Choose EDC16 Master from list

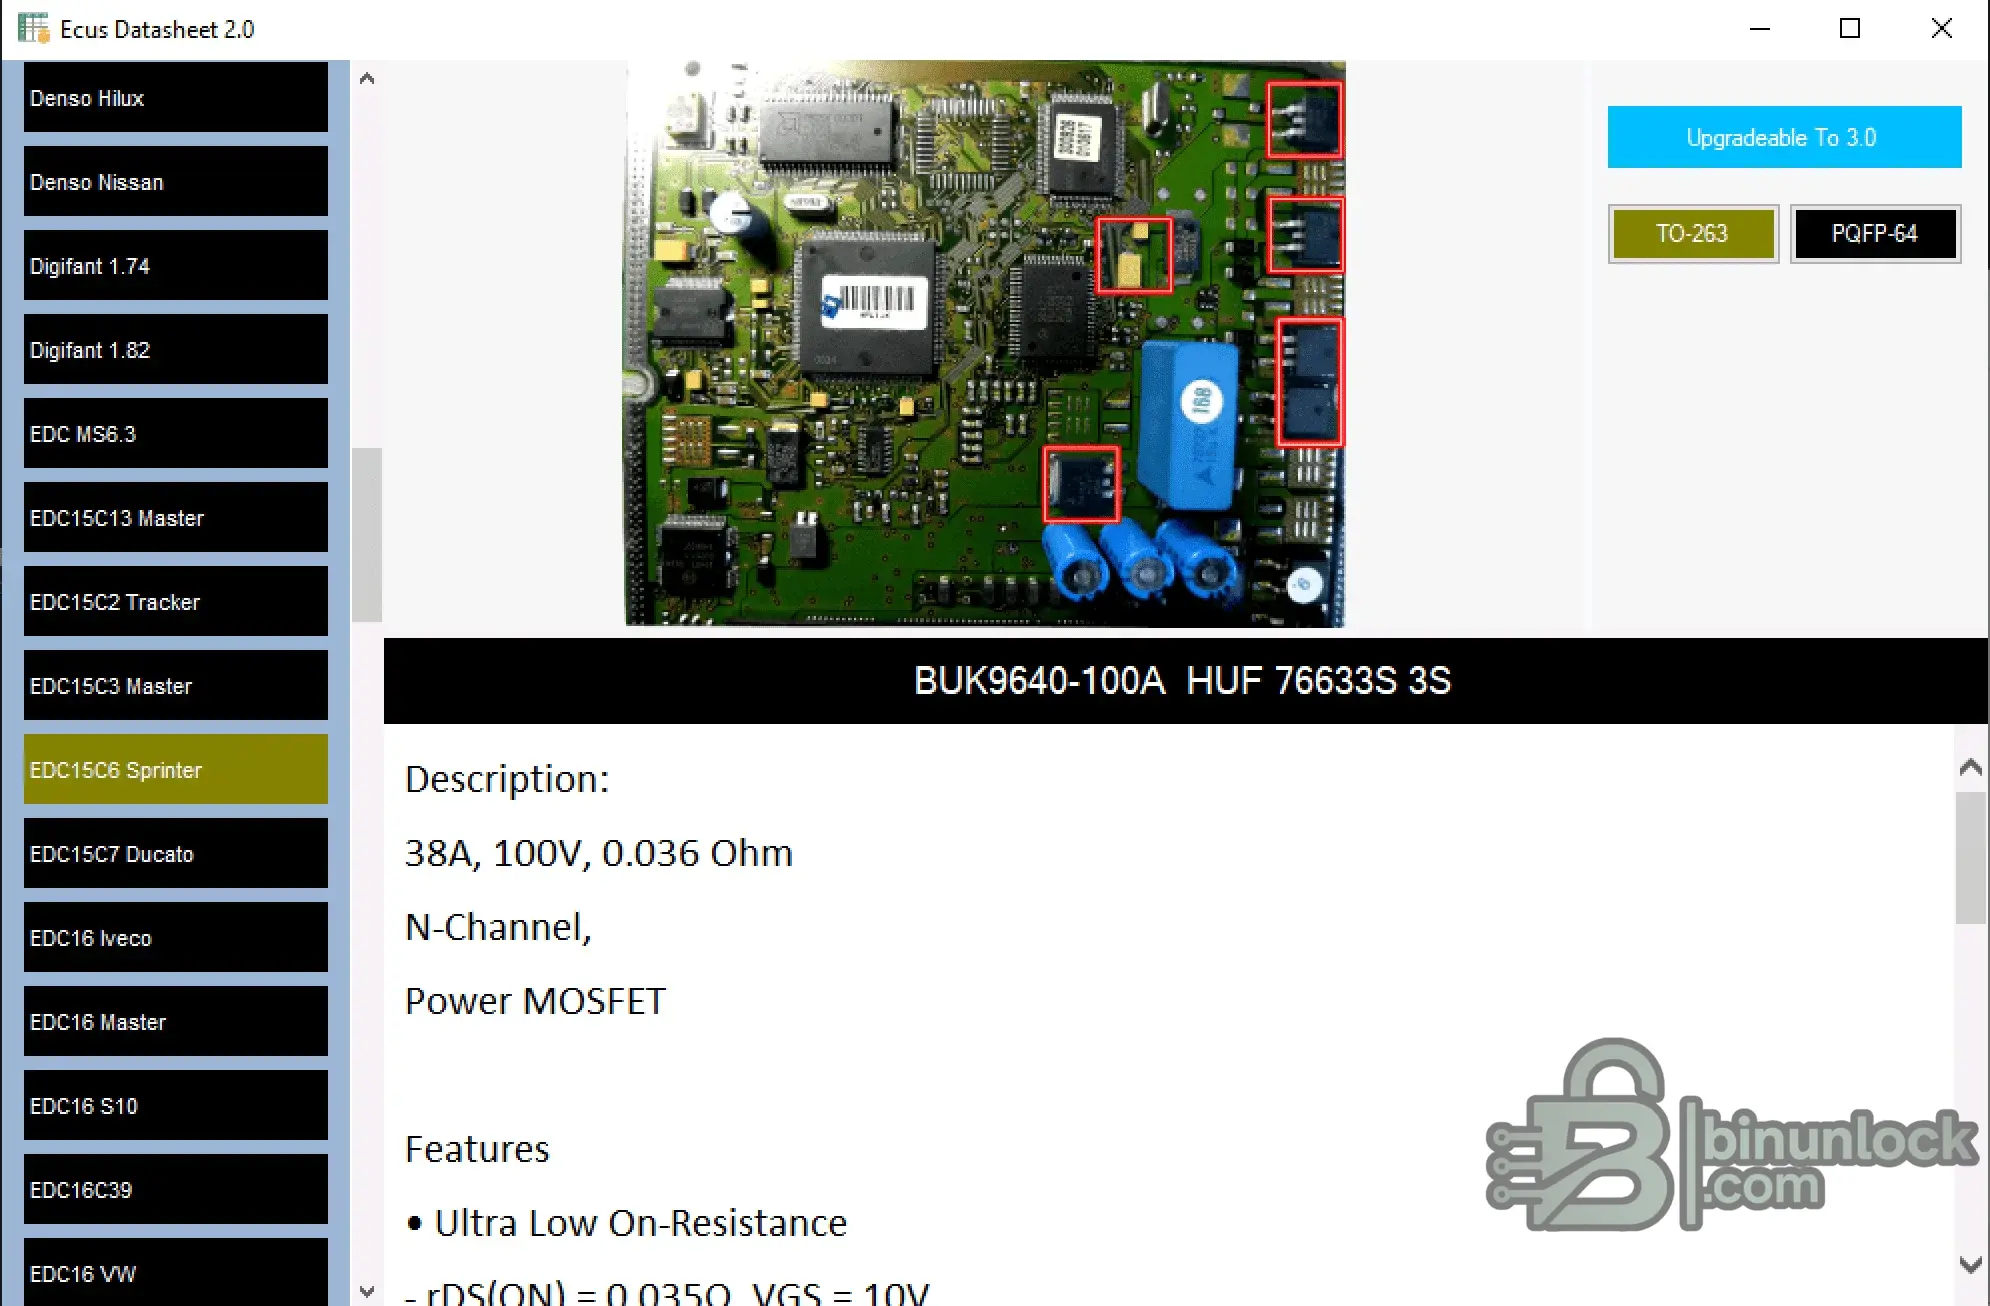point(176,1021)
